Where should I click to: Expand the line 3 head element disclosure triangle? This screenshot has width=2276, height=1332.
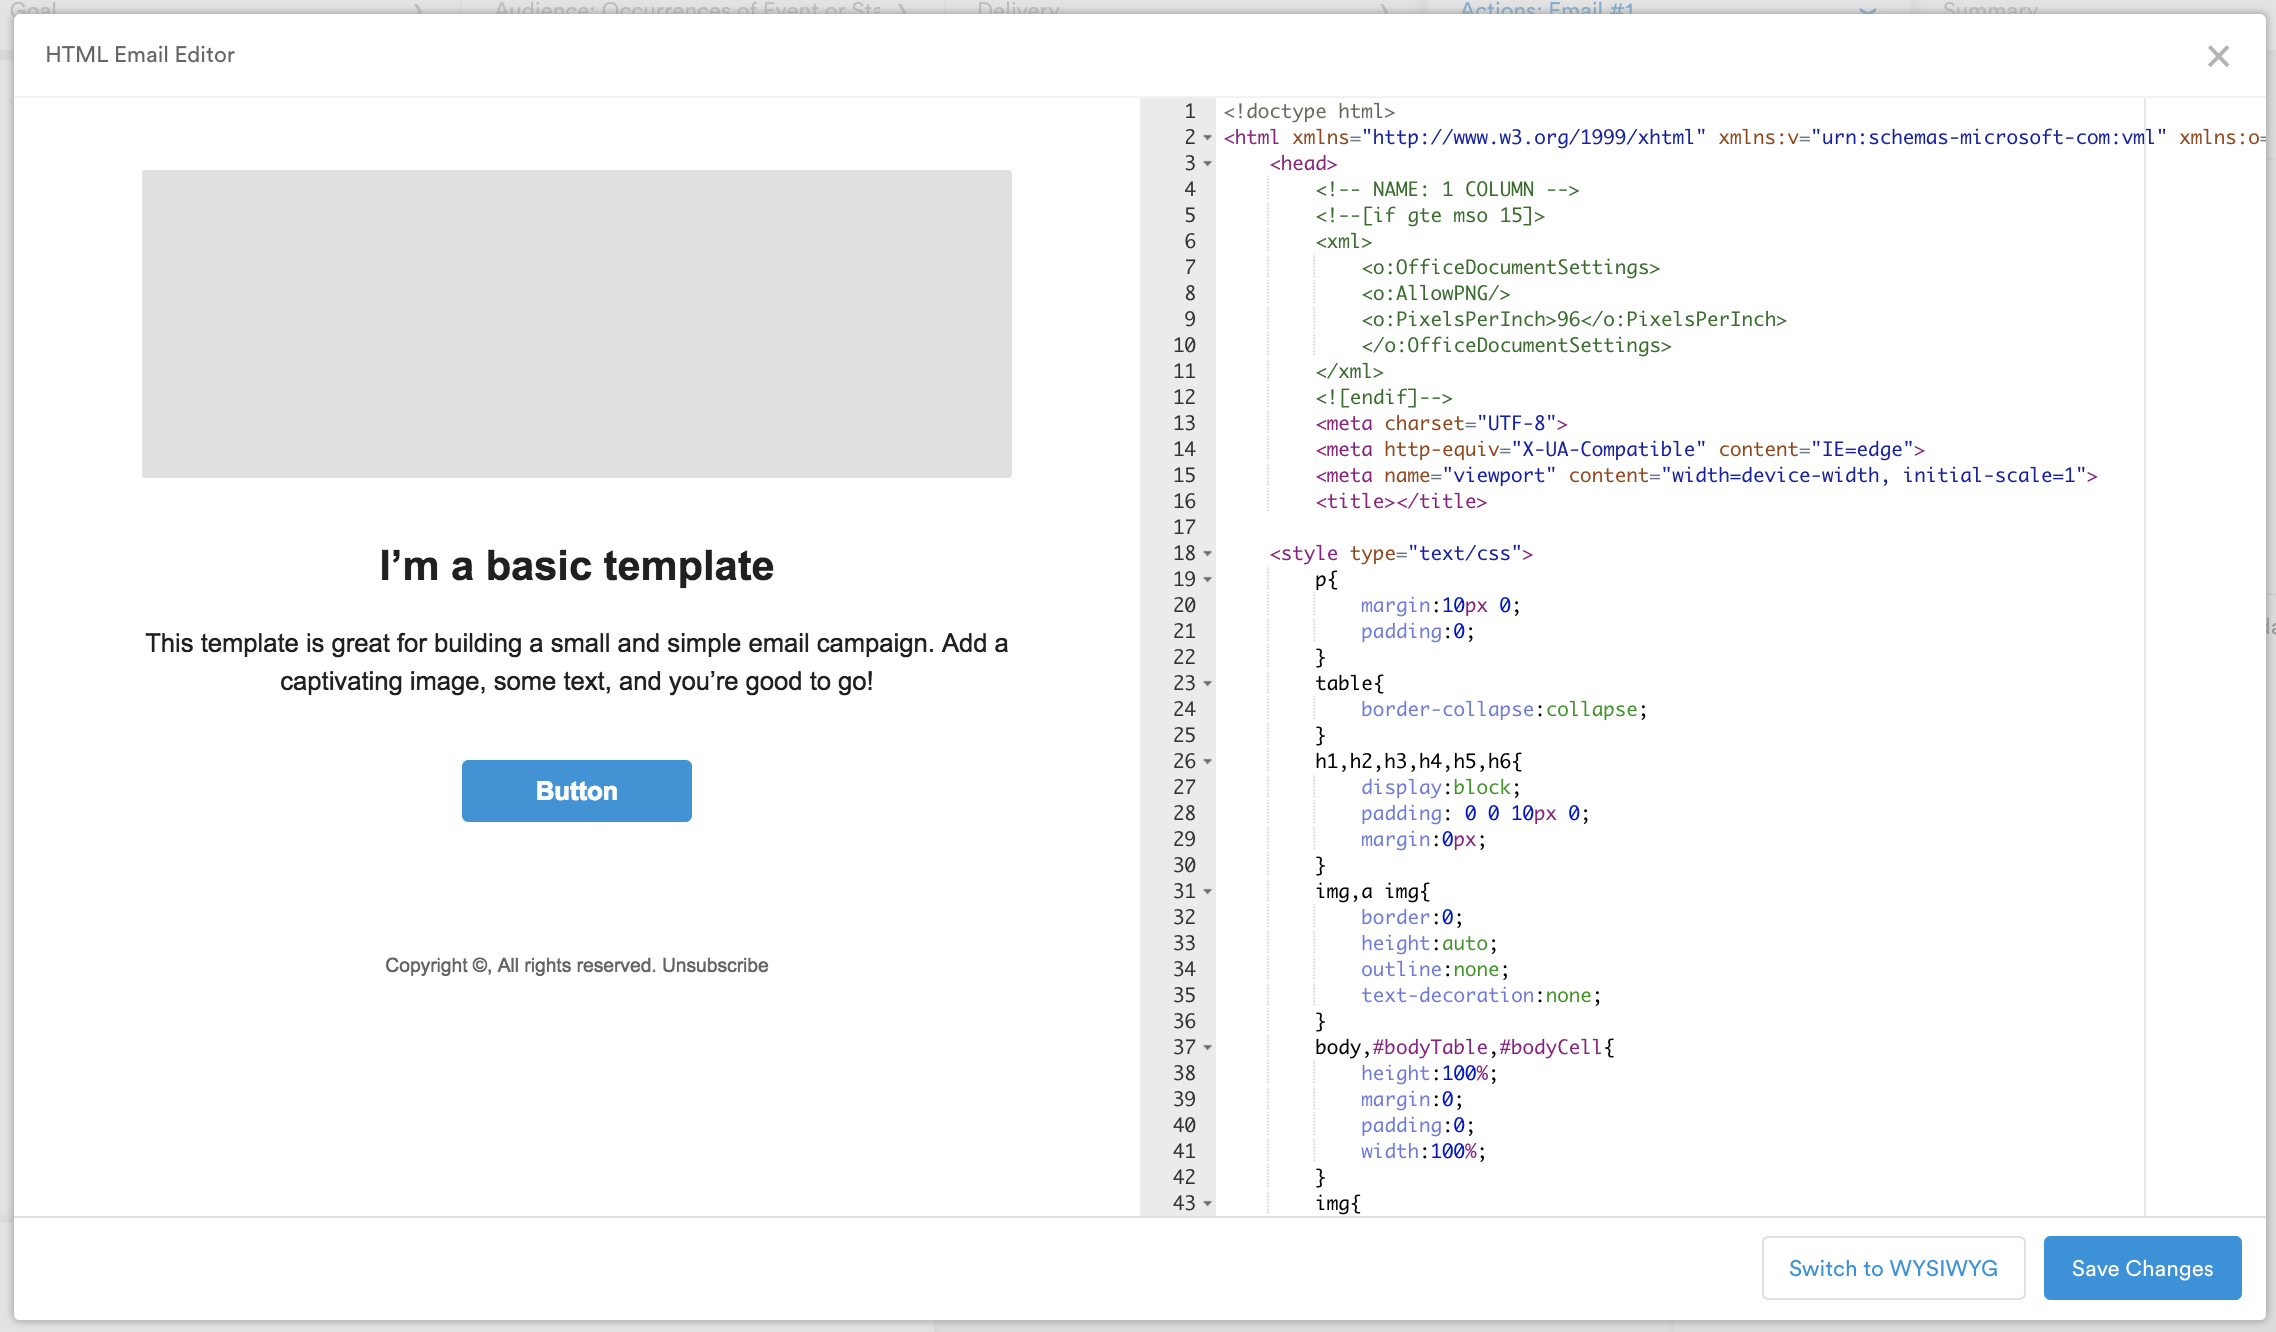point(1208,163)
